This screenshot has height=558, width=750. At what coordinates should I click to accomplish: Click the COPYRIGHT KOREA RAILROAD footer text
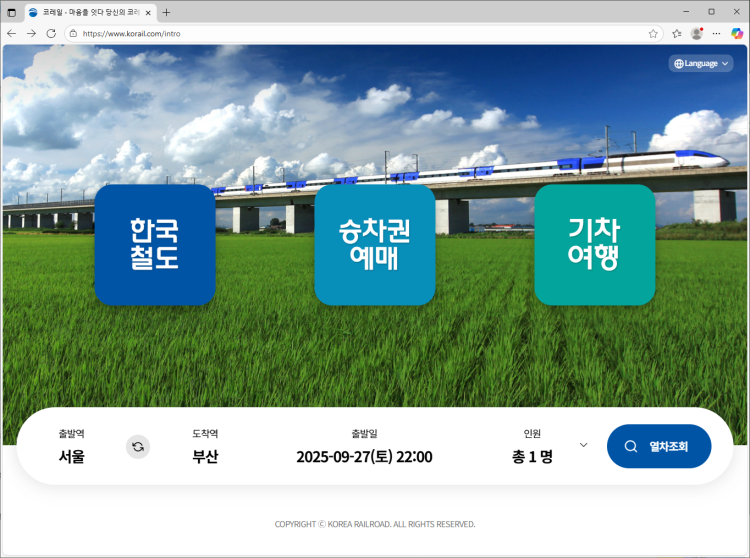pyautogui.click(x=375, y=524)
